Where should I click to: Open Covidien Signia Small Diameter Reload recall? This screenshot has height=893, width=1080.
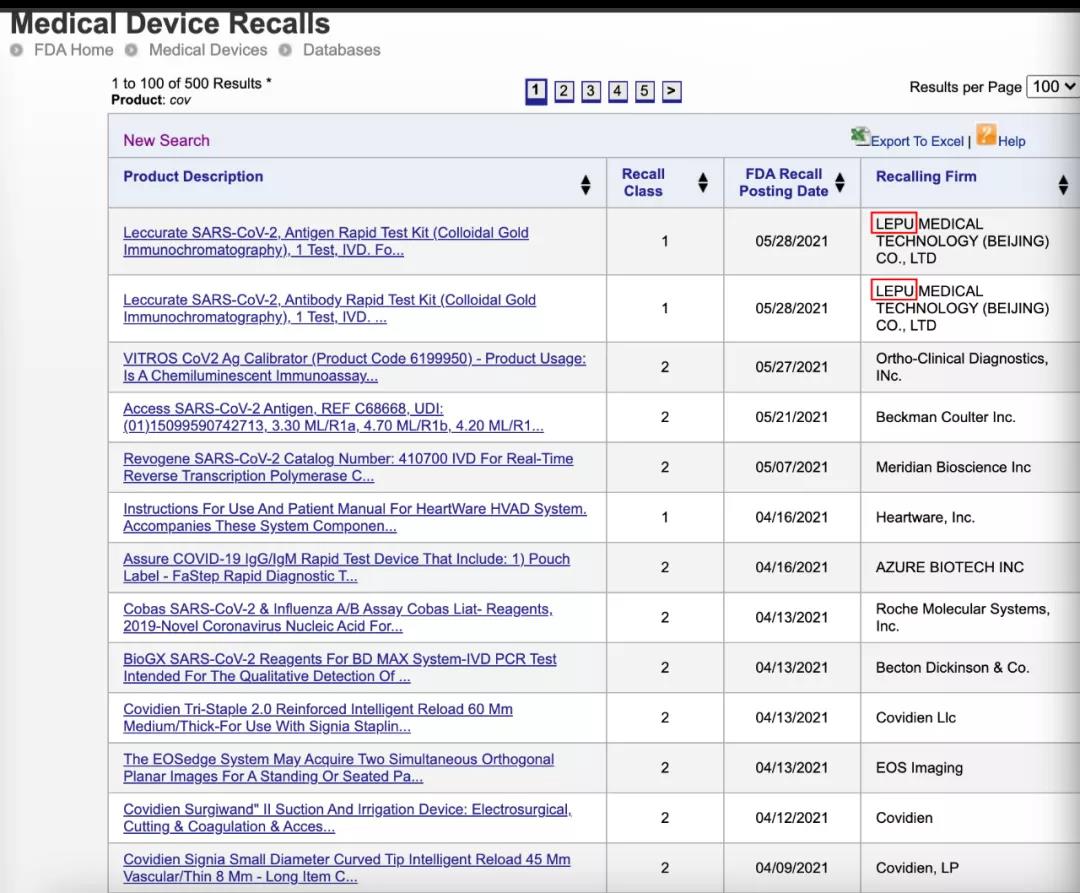click(x=346, y=868)
